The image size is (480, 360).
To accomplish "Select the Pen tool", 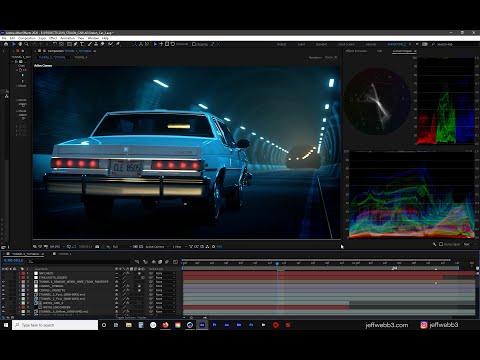I will point(76,44).
